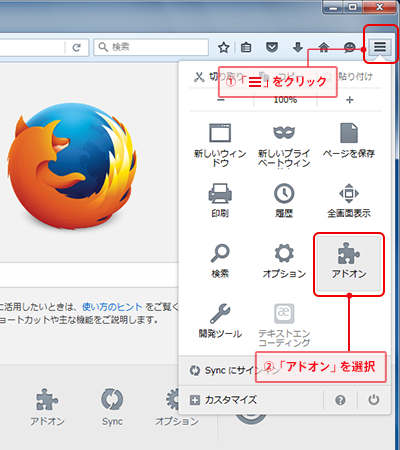
Task: Open オプション gear in menu panel
Action: coord(284,261)
